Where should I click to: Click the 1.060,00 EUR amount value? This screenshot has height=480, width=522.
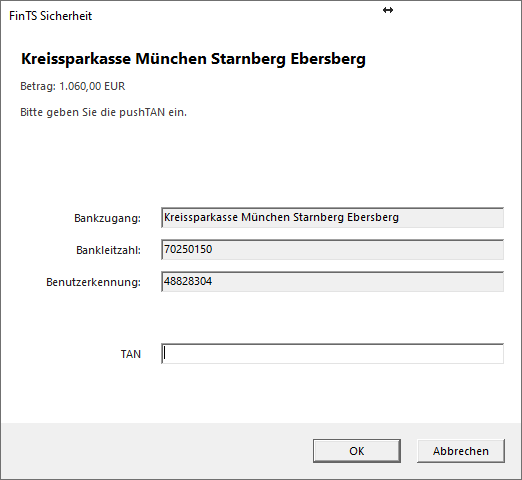tap(92, 86)
